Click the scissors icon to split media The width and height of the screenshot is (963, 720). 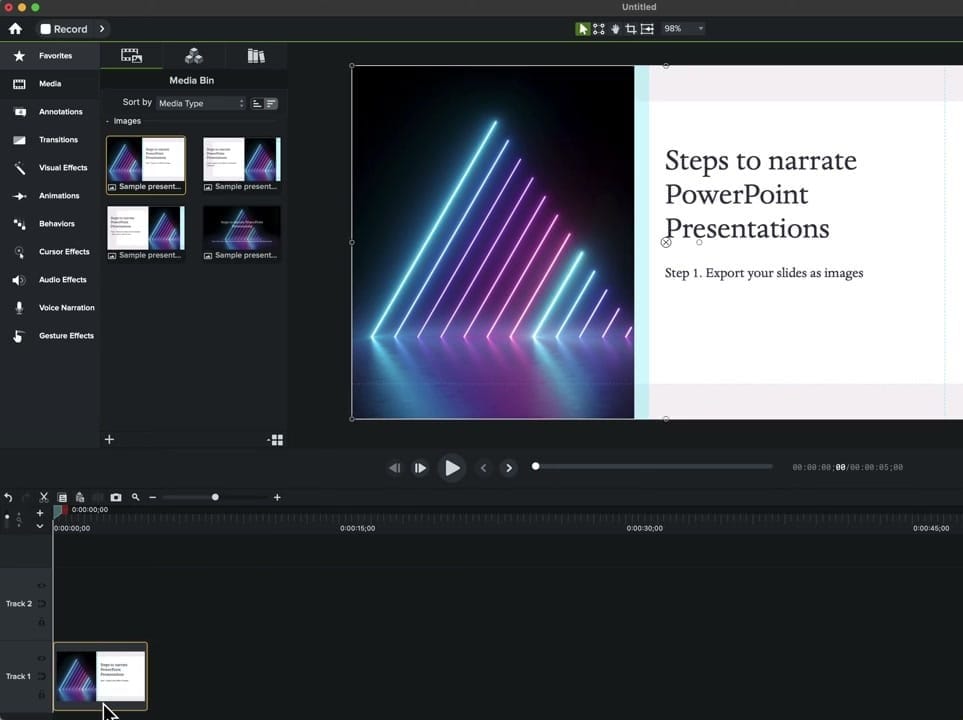tap(44, 497)
